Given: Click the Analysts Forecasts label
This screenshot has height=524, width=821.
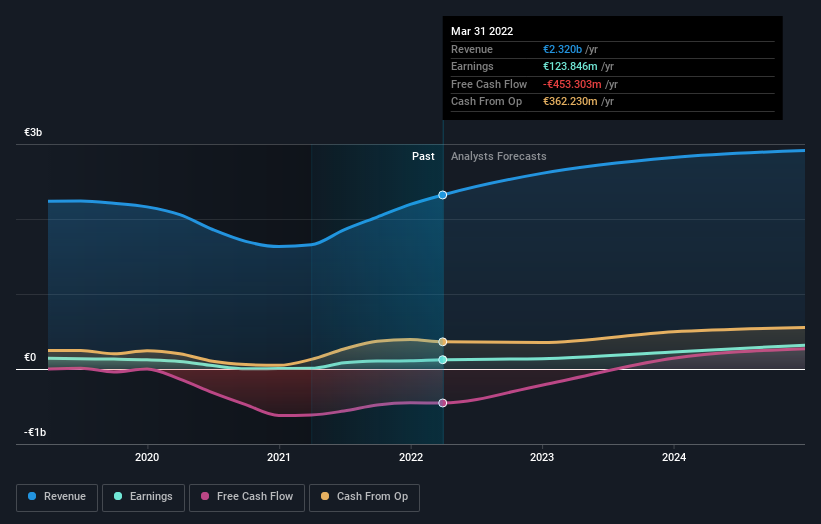Looking at the screenshot, I should tap(498, 157).
